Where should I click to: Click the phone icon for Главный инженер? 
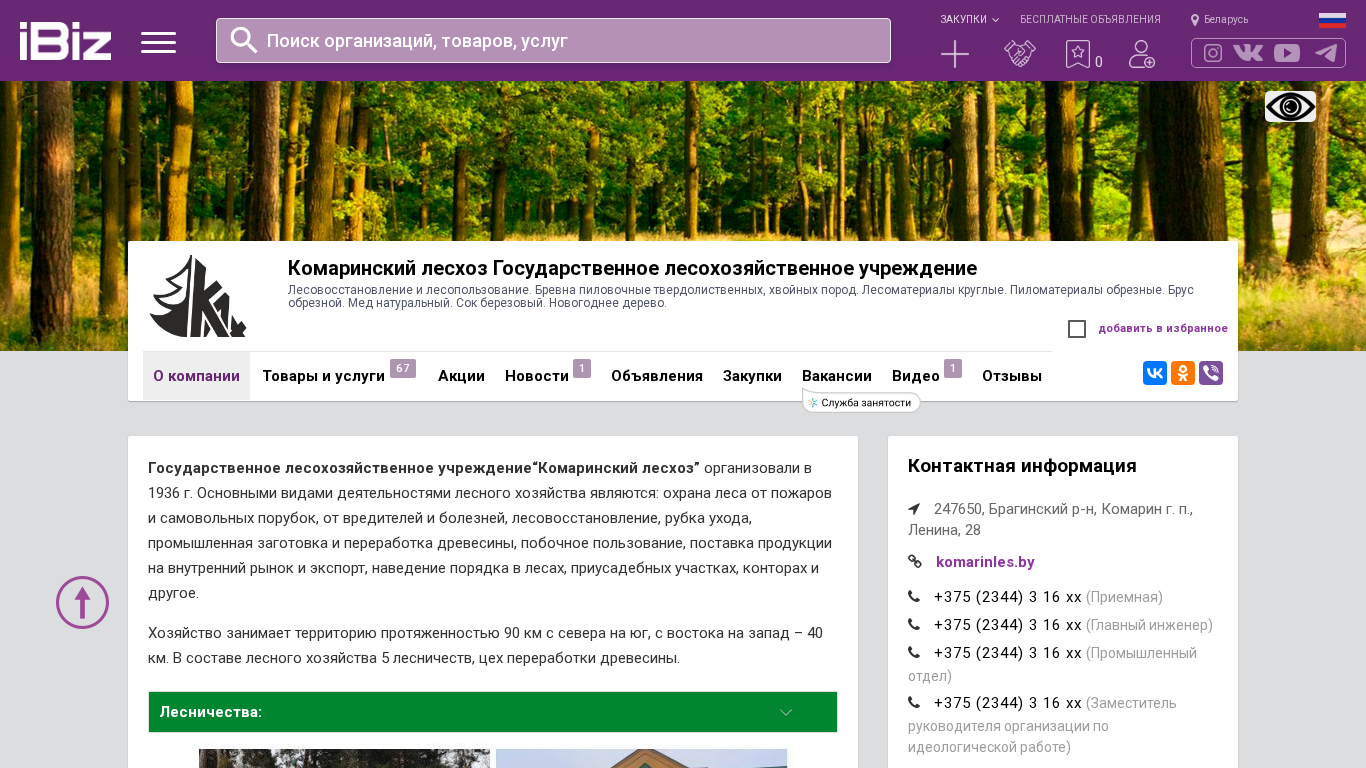(x=914, y=625)
